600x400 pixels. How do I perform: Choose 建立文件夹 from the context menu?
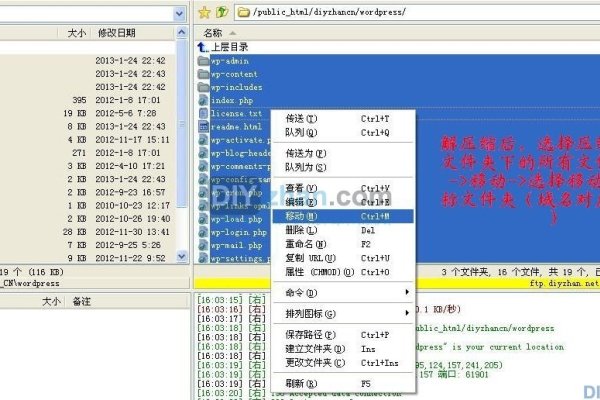click(344, 349)
